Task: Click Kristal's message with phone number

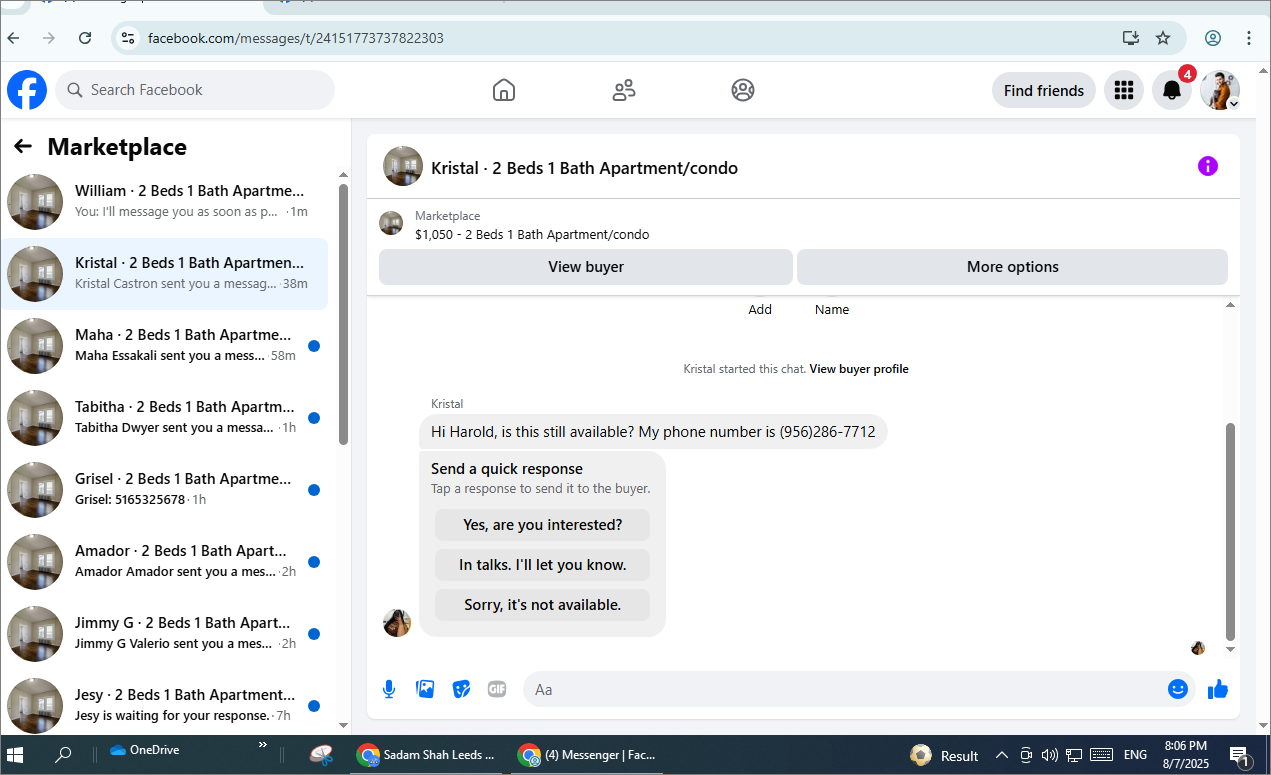Action: coord(653,432)
